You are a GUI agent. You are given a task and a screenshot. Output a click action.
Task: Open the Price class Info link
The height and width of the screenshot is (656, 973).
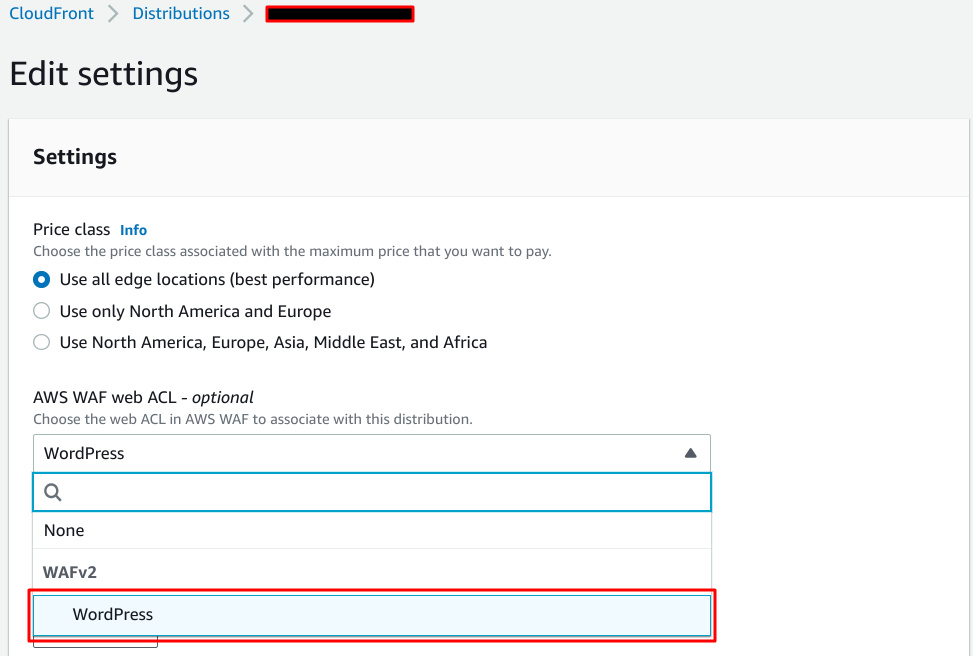click(133, 230)
